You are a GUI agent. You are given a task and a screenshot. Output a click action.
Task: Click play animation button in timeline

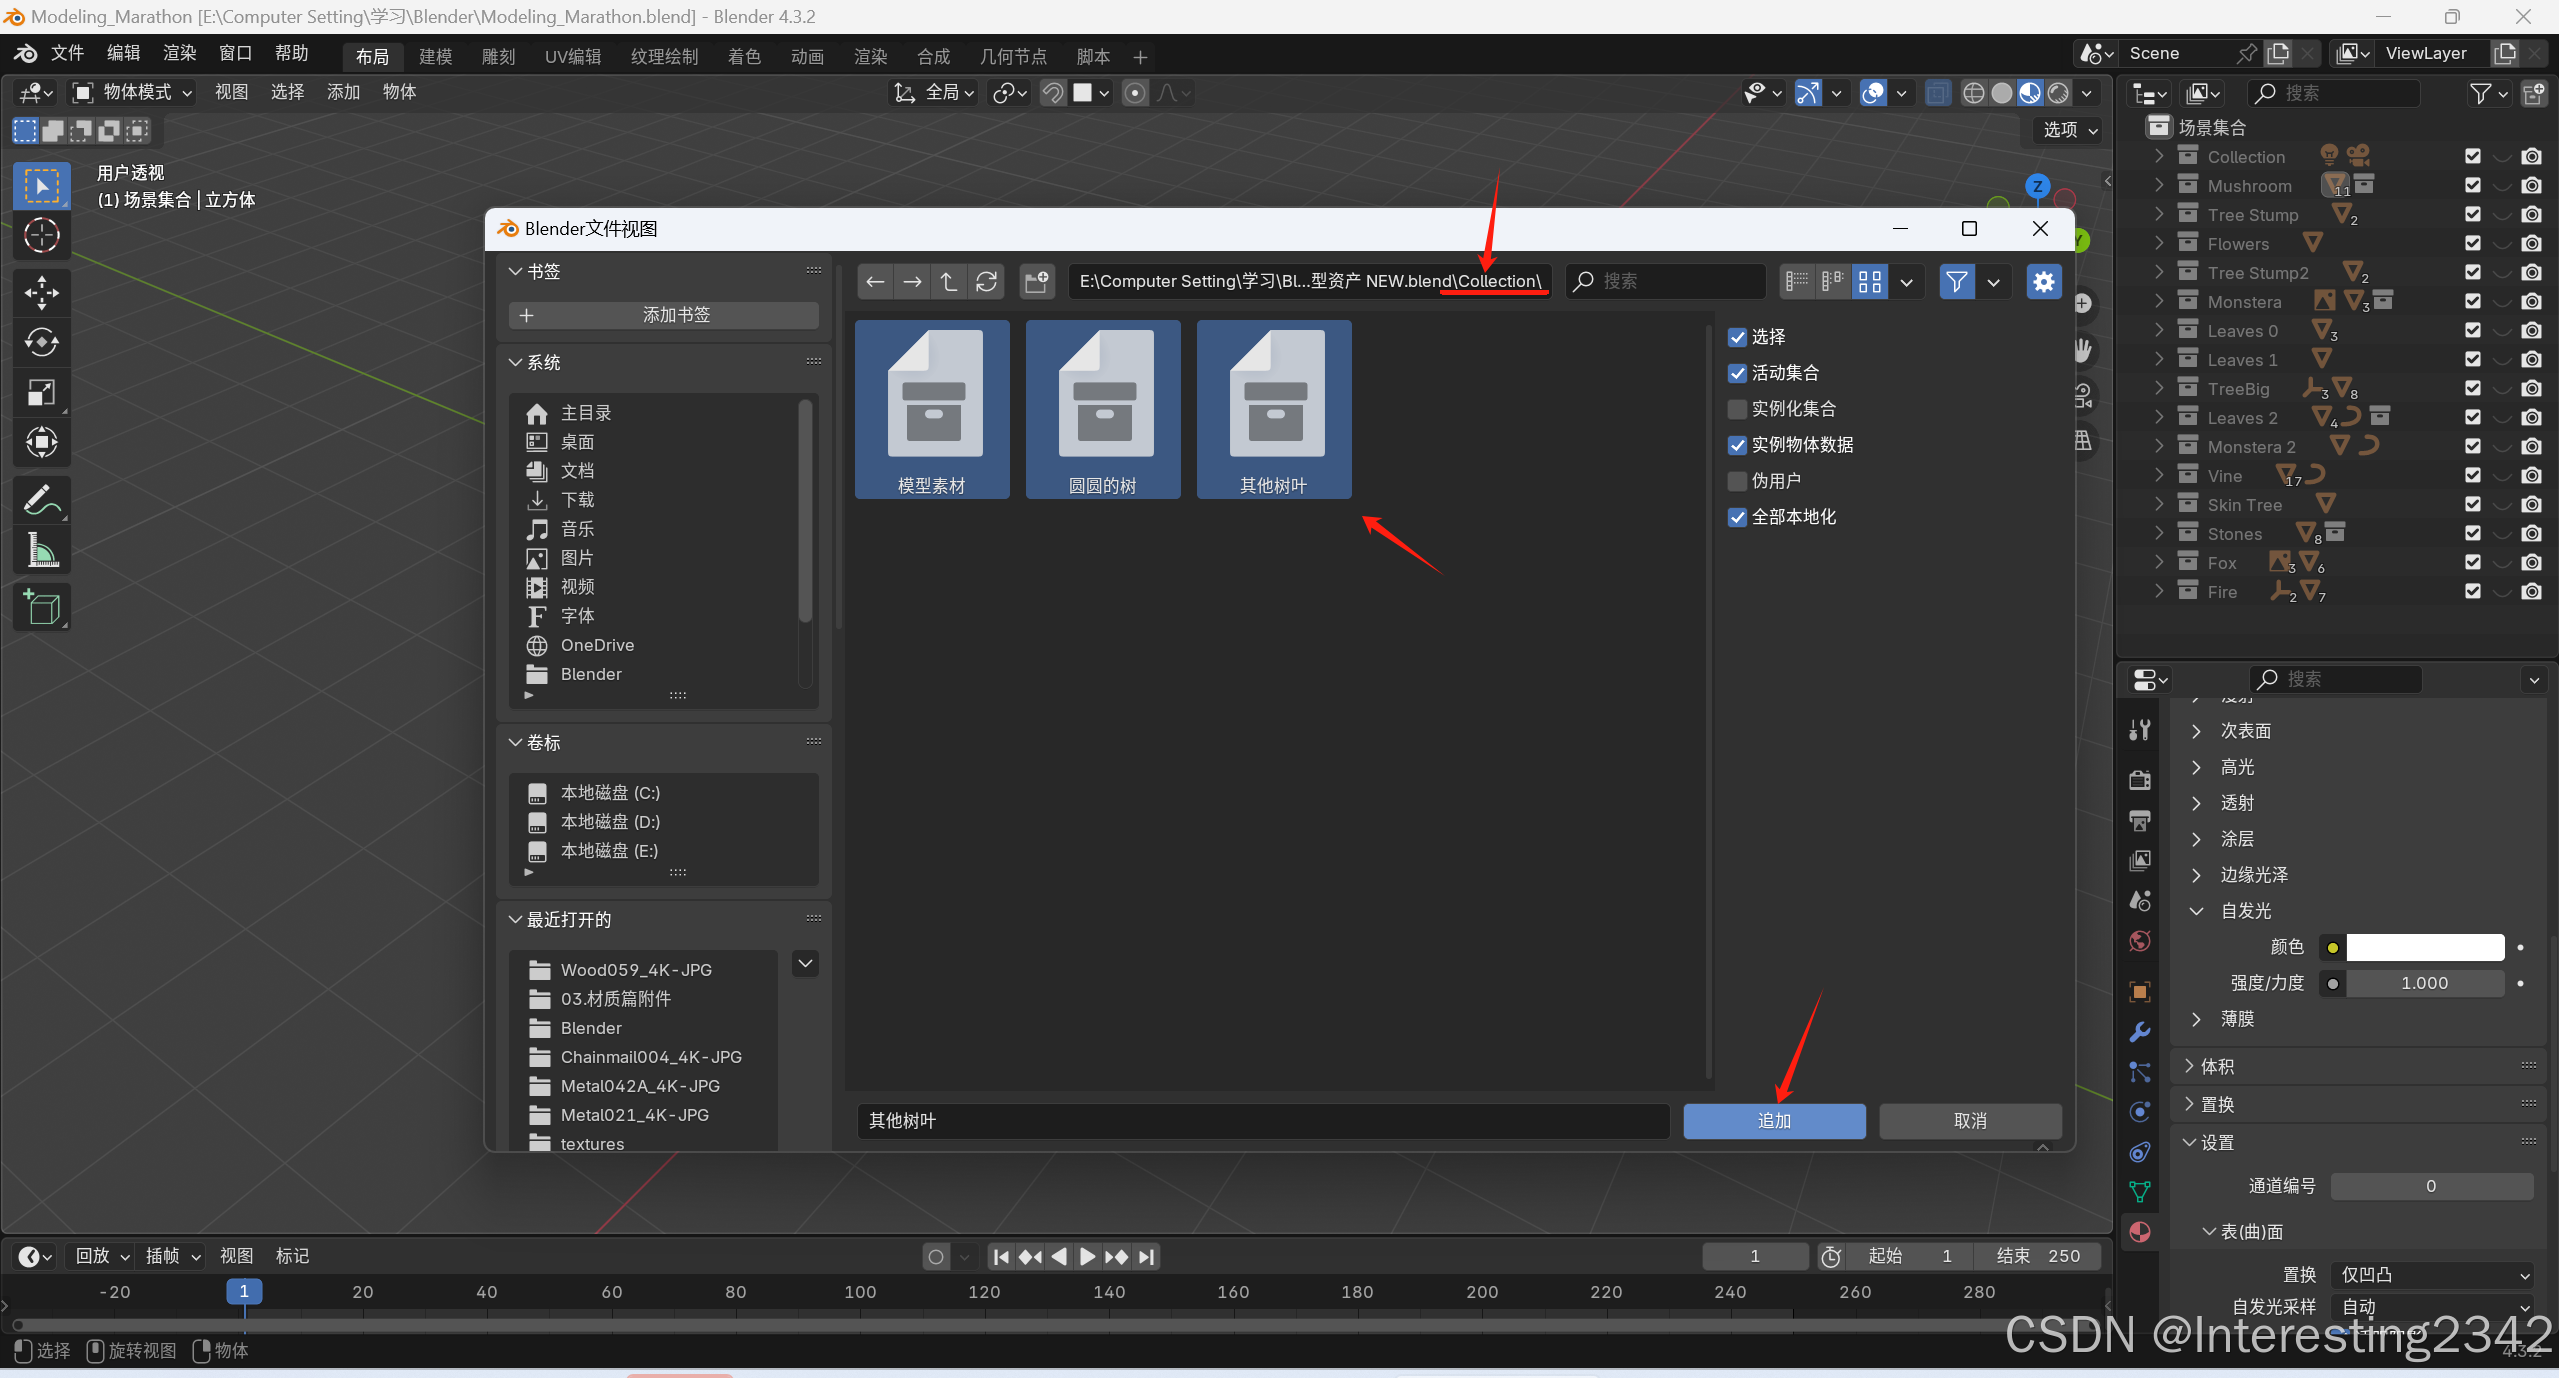[x=1088, y=1256]
